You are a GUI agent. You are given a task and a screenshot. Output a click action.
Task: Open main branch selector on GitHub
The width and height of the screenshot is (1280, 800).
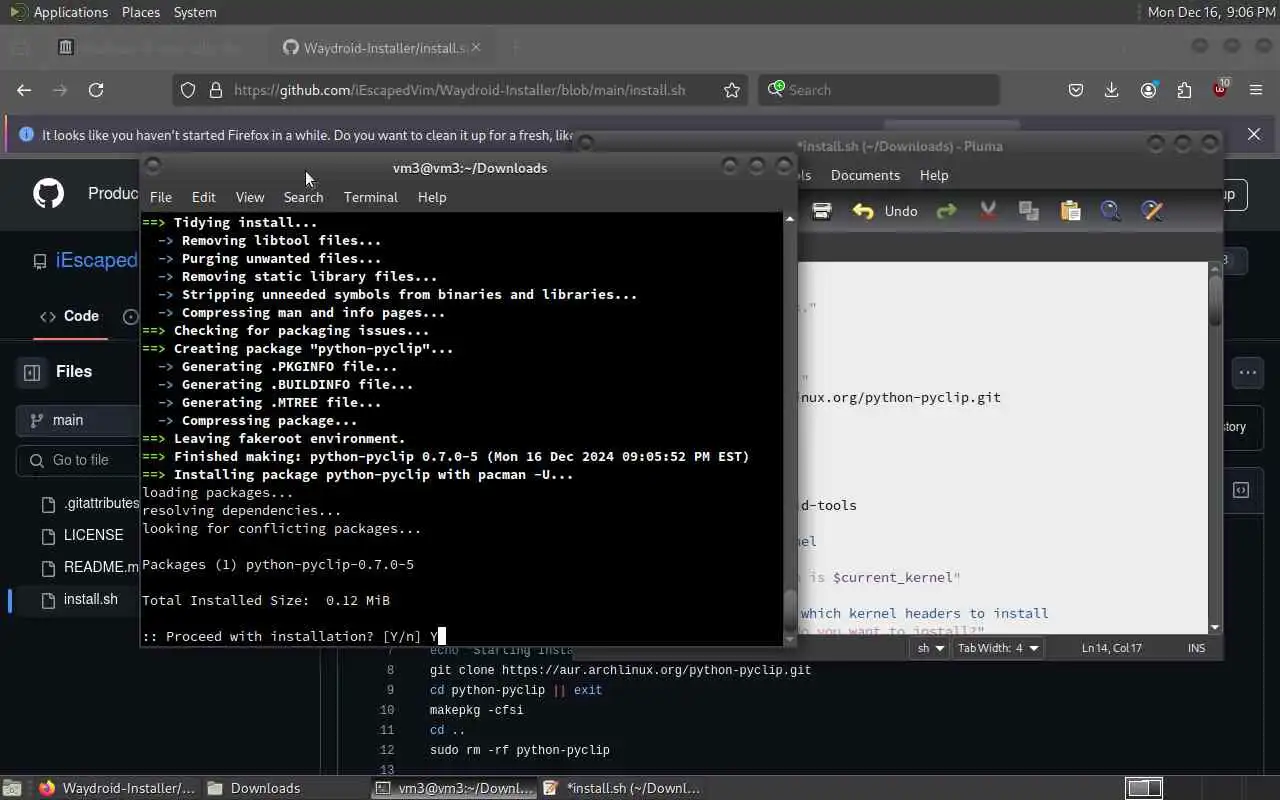[78, 420]
